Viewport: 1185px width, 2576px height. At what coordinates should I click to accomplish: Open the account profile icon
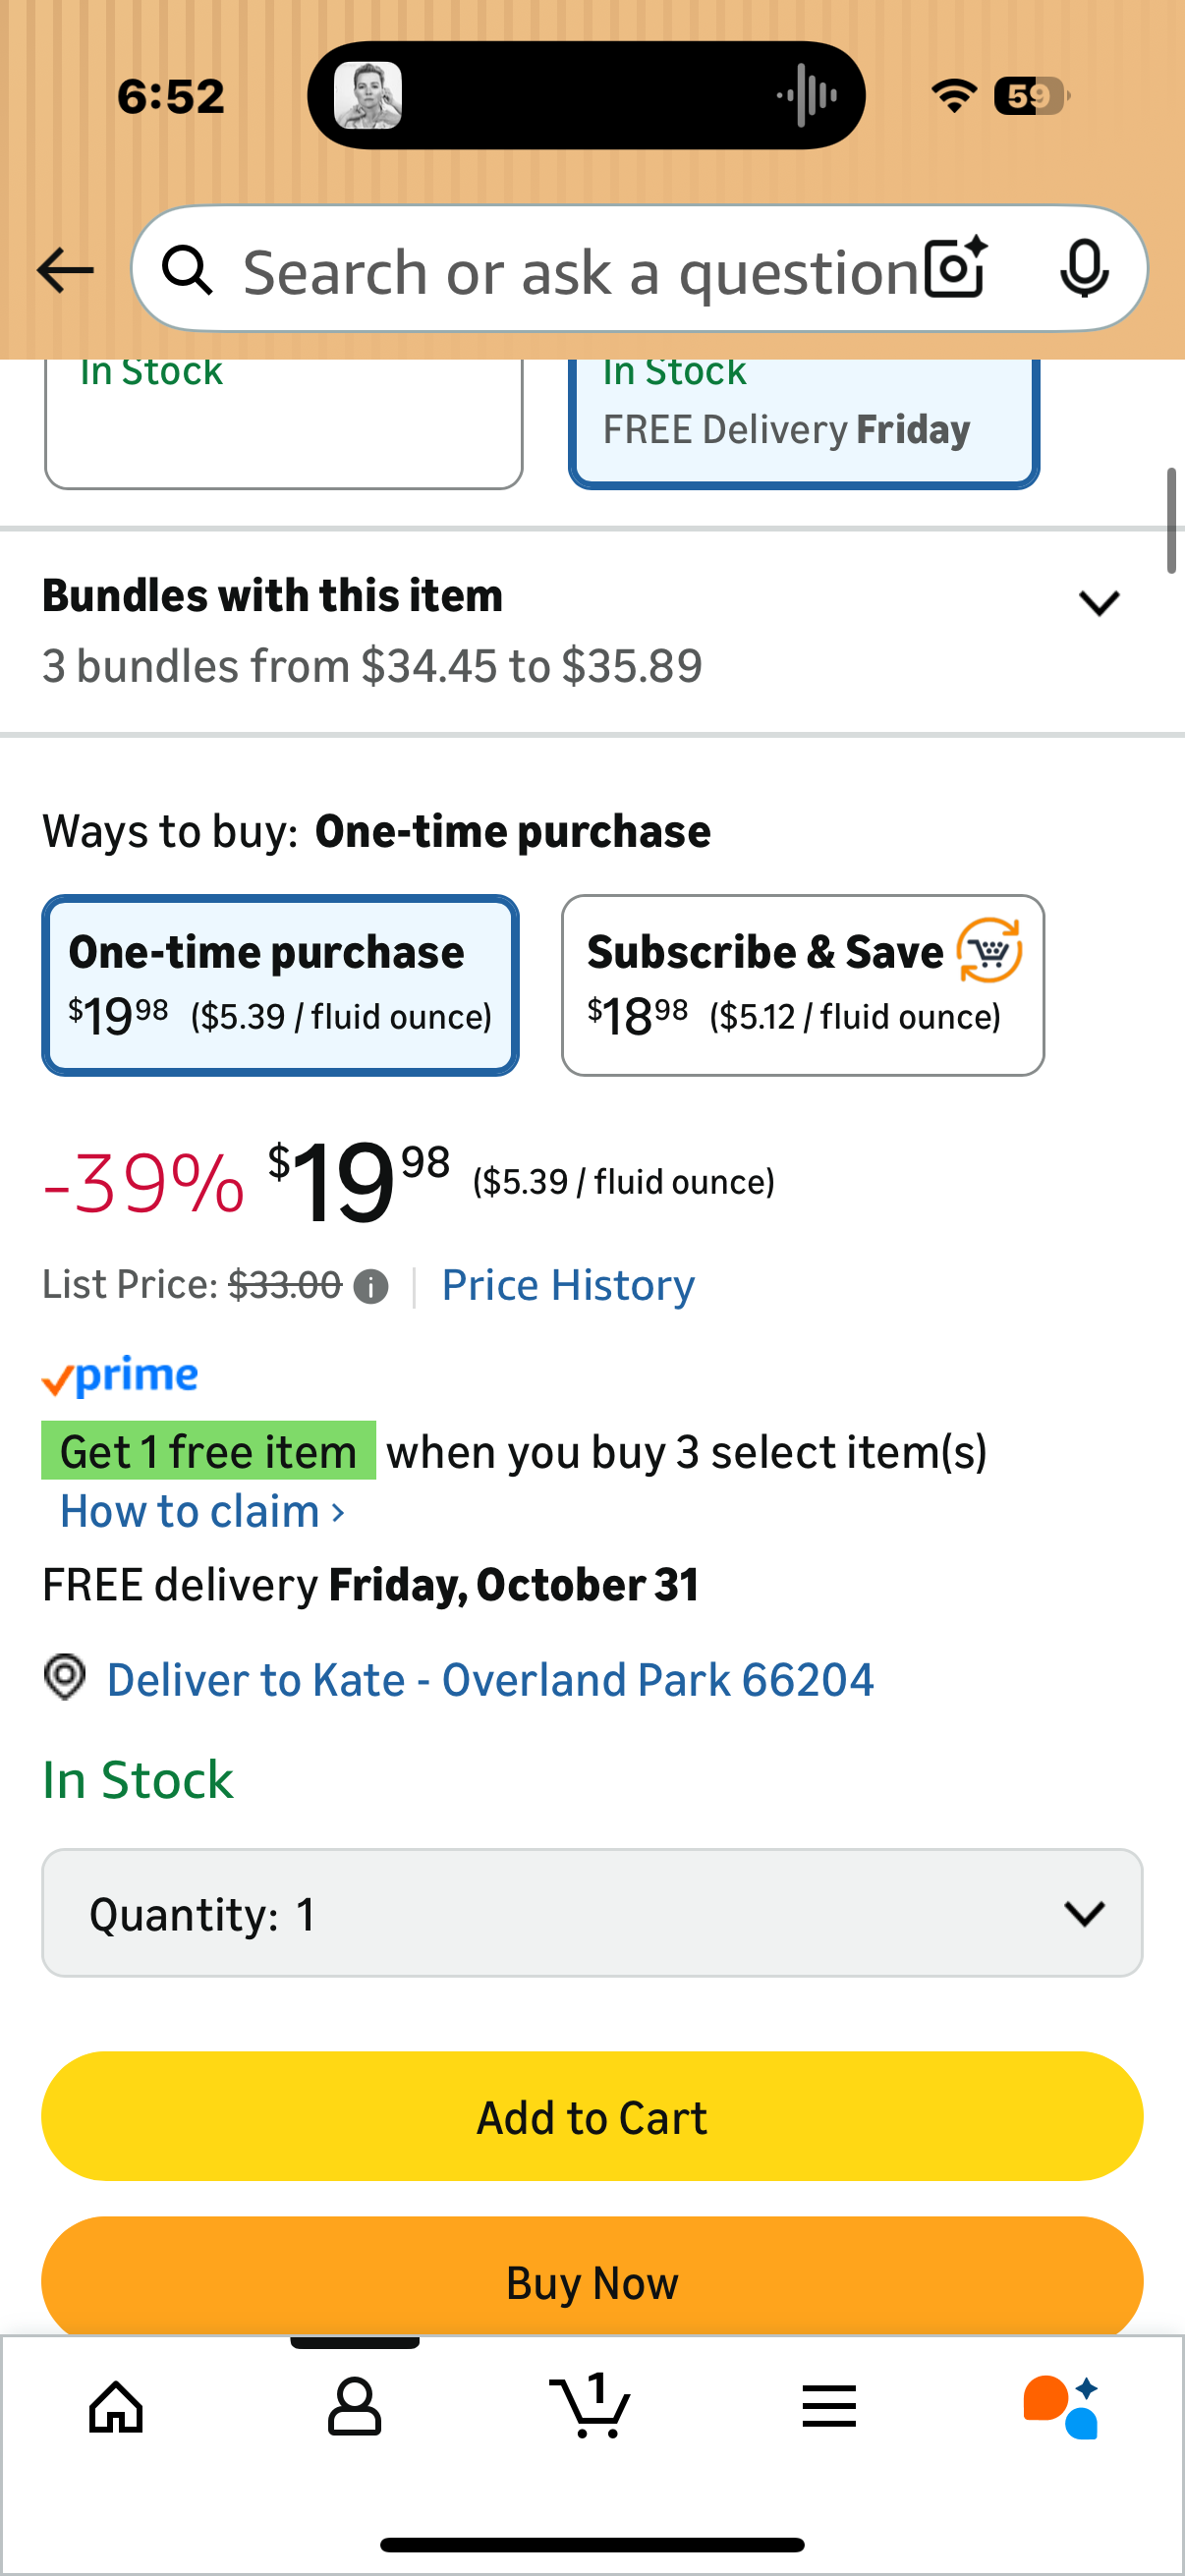tap(354, 2406)
